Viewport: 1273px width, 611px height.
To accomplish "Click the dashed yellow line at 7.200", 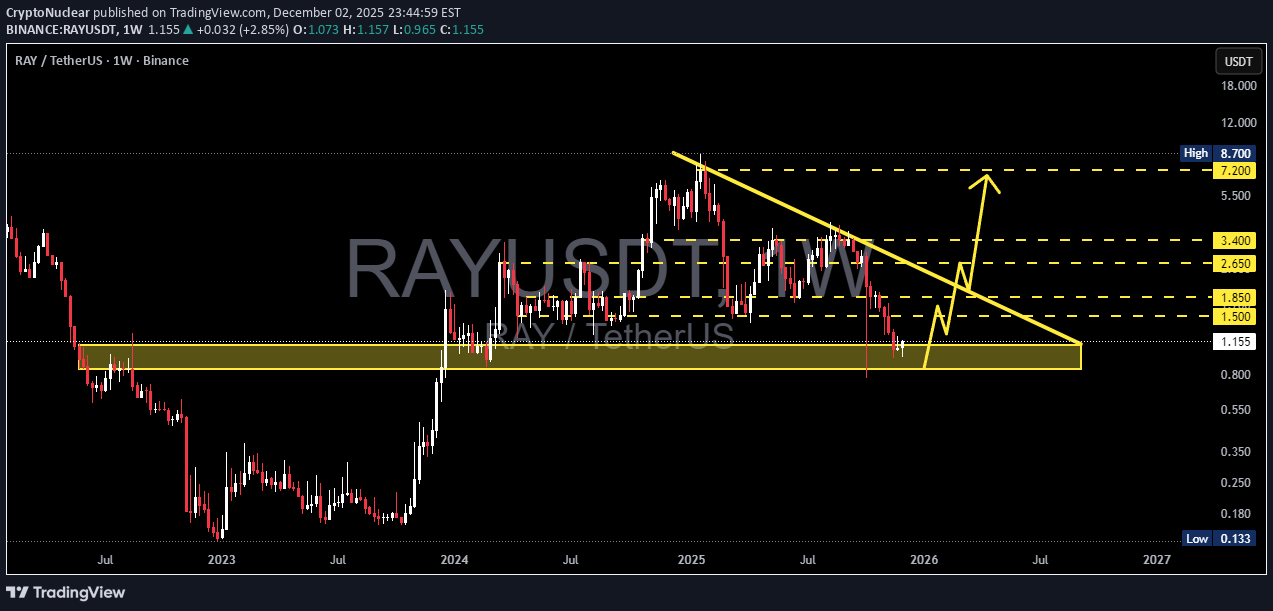I will 1100,171.
